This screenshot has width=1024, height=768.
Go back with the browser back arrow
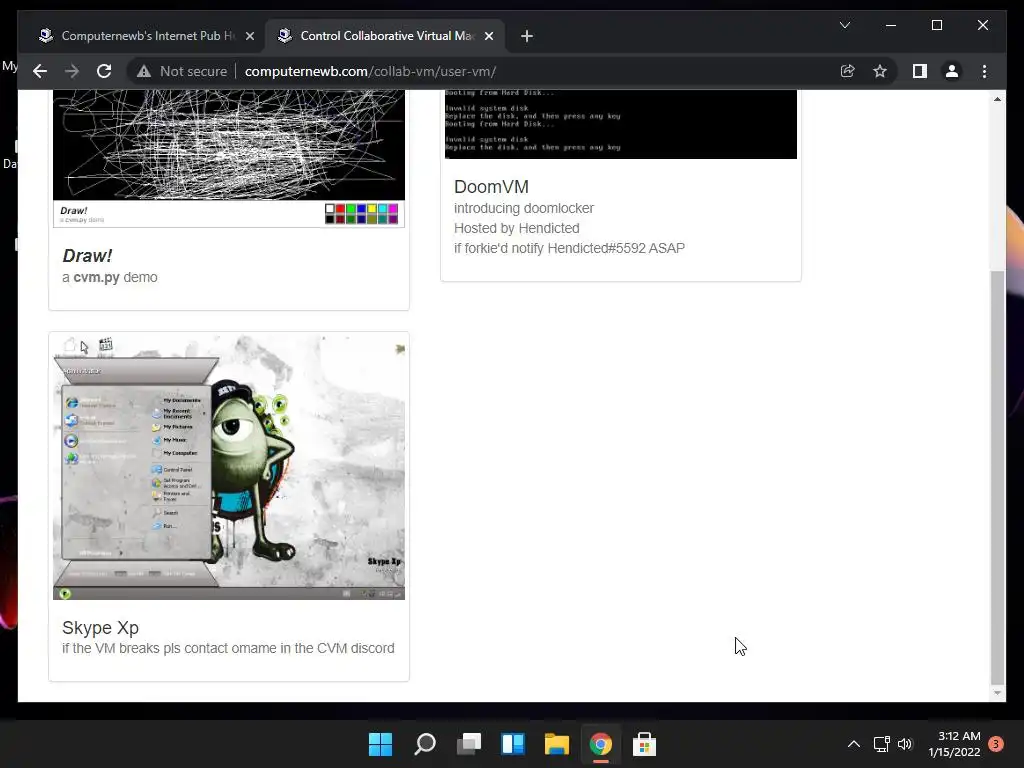[x=40, y=71]
